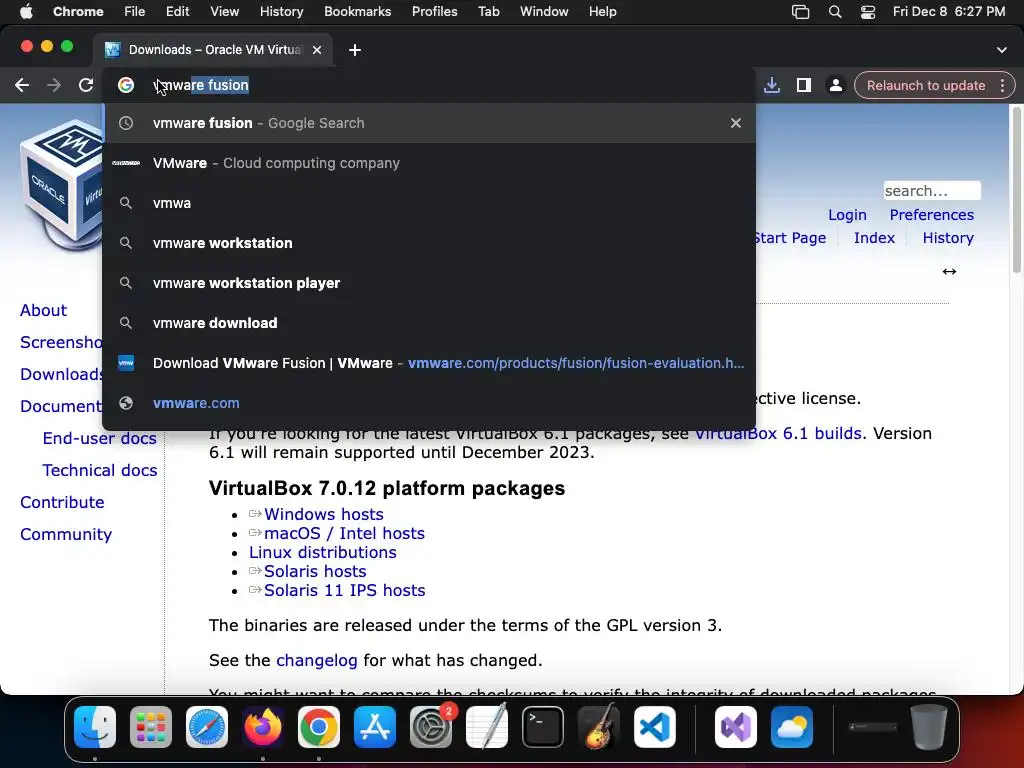Open the Profiles menu

[434, 11]
